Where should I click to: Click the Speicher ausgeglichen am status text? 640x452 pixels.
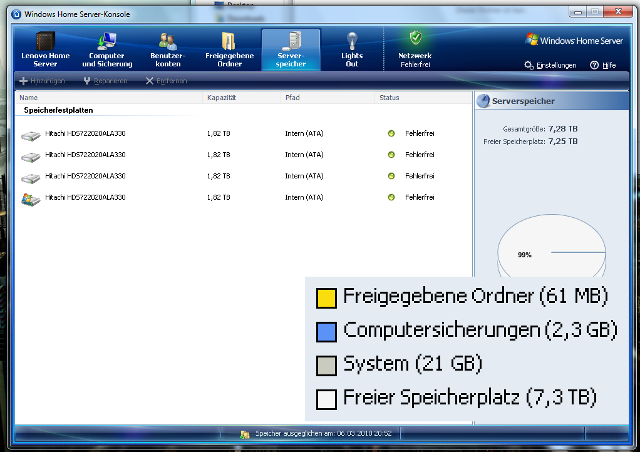pos(323,434)
